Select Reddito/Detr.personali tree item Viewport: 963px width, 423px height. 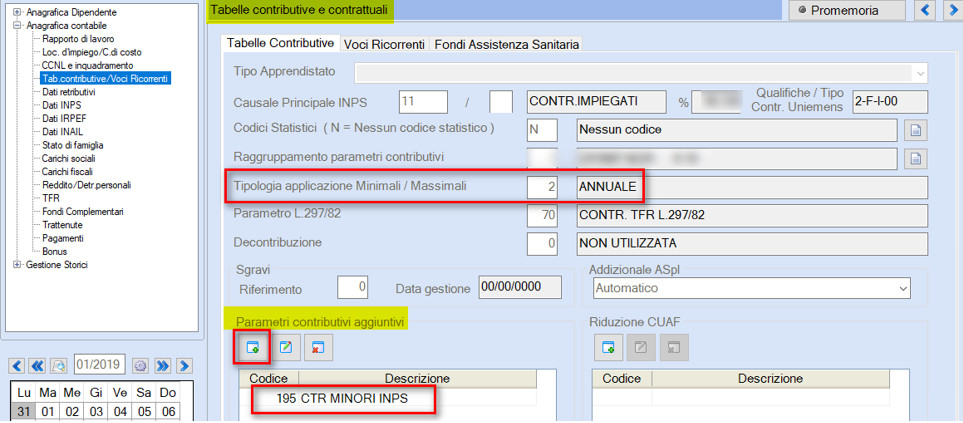86,185
